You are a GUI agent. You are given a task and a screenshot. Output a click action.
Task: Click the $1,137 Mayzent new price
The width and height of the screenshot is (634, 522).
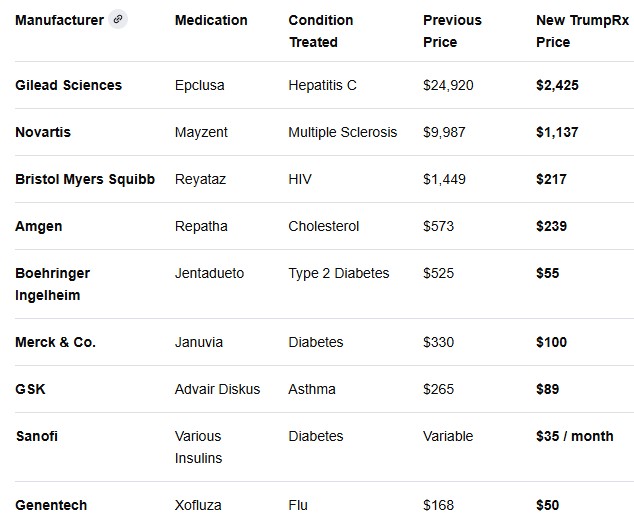[557, 132]
